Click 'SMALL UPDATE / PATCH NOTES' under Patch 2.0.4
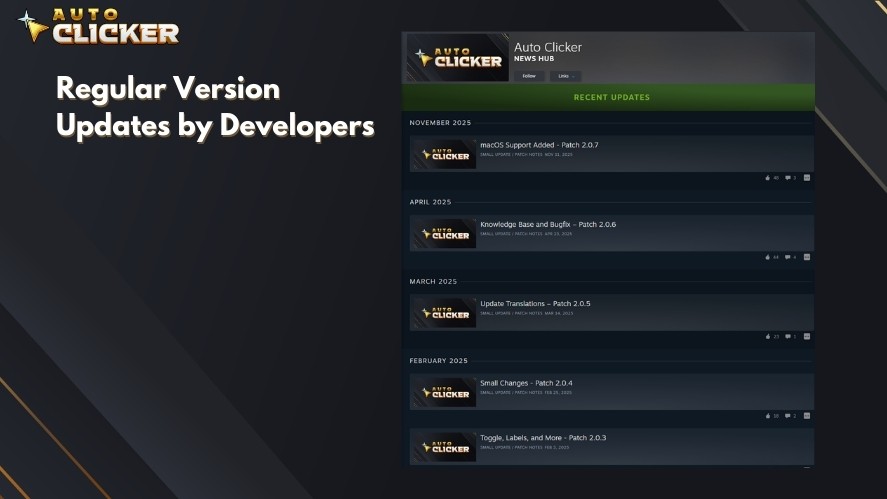This screenshot has width=887, height=499. (511, 392)
